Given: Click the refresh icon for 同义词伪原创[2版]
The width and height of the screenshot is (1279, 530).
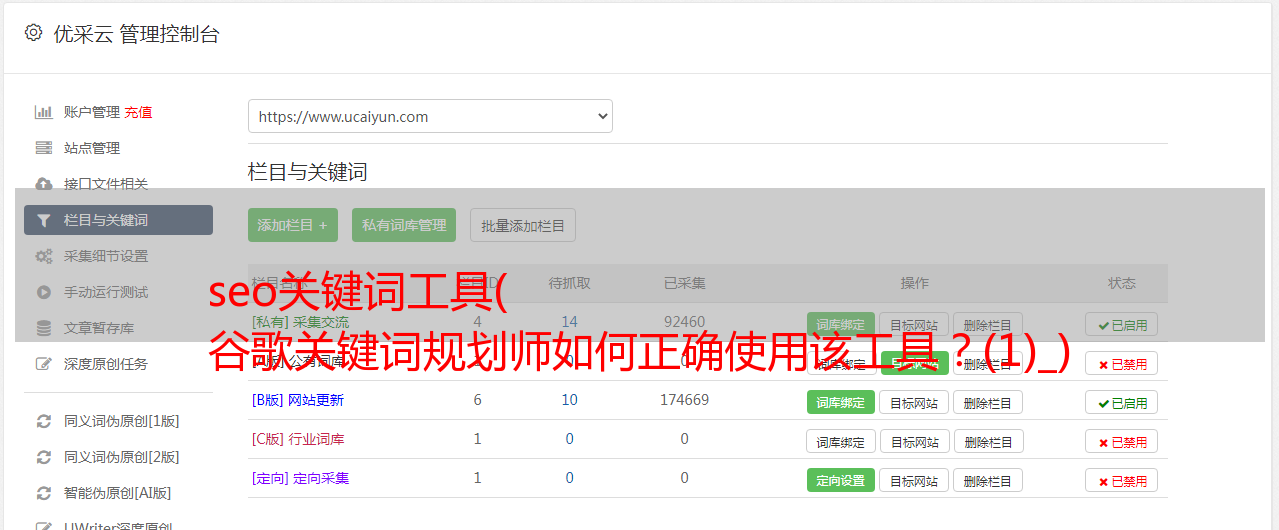Looking at the screenshot, I should pos(44,457).
